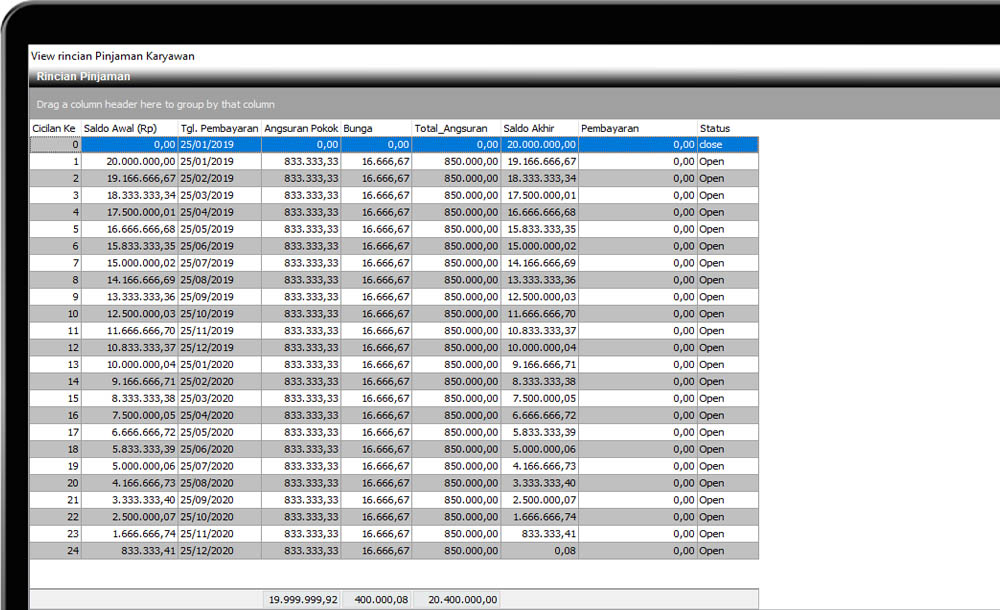Sort by the Status column header
Screen dimensions: 1000x610
pyautogui.click(x=727, y=128)
